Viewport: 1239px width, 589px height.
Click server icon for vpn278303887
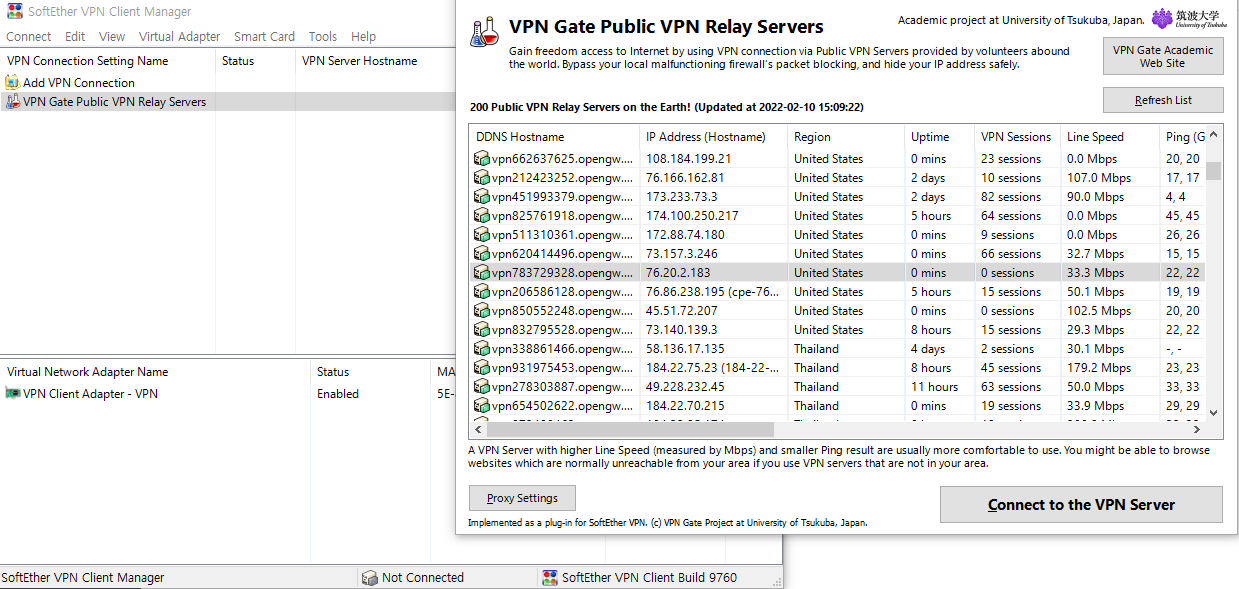(482, 387)
